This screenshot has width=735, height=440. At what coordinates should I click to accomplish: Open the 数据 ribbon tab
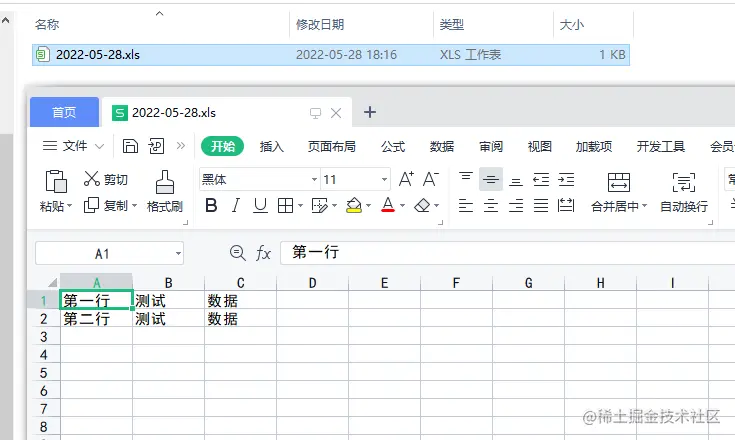(x=442, y=146)
